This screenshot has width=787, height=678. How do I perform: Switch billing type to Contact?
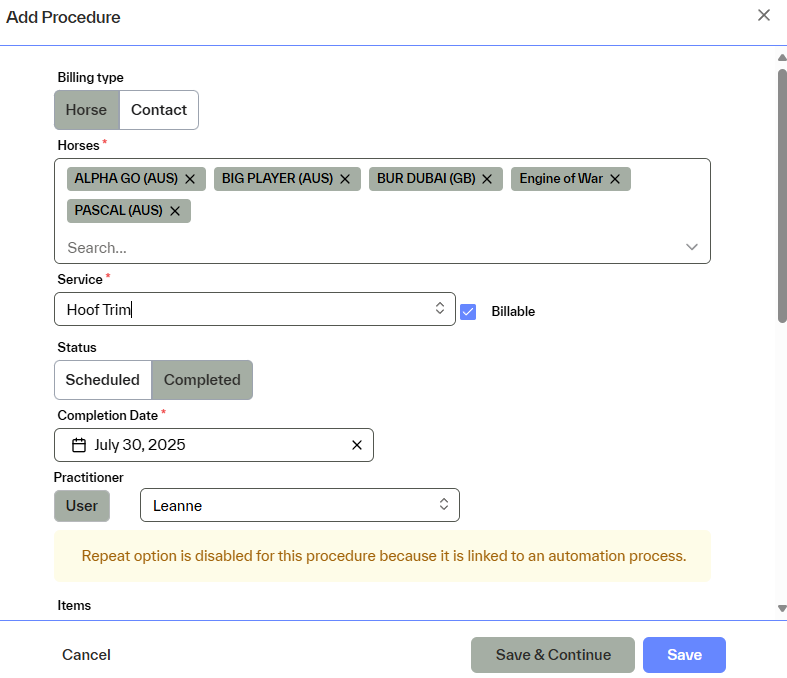tap(159, 110)
